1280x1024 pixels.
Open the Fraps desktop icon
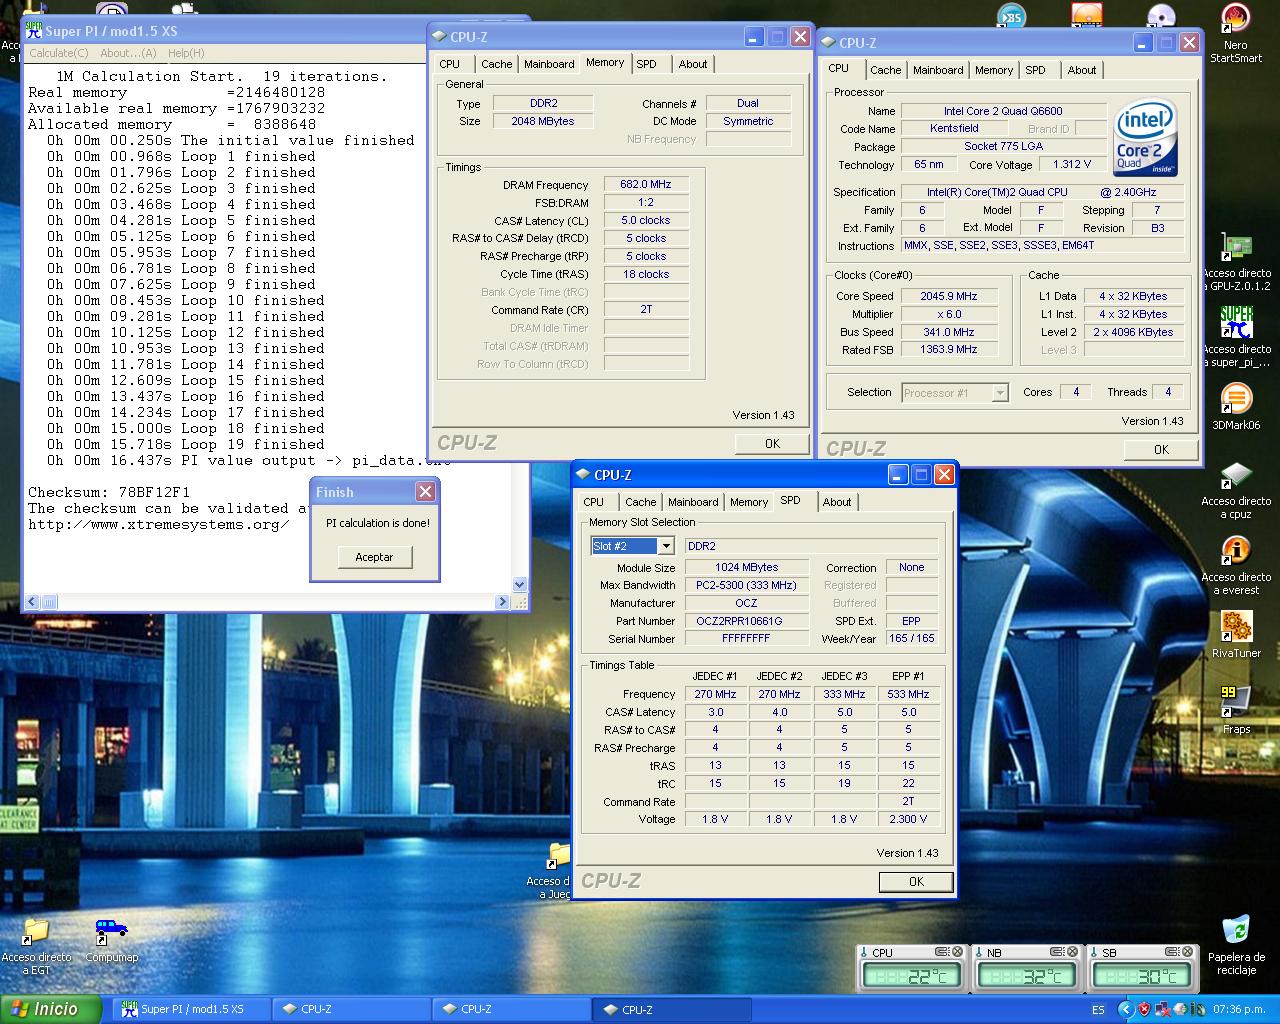[1236, 701]
